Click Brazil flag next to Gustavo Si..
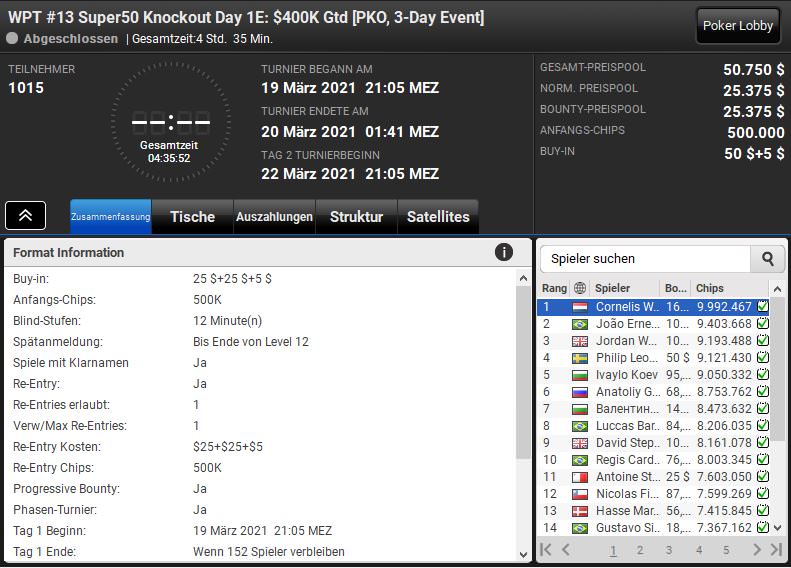The image size is (791, 568). pyautogui.click(x=580, y=528)
